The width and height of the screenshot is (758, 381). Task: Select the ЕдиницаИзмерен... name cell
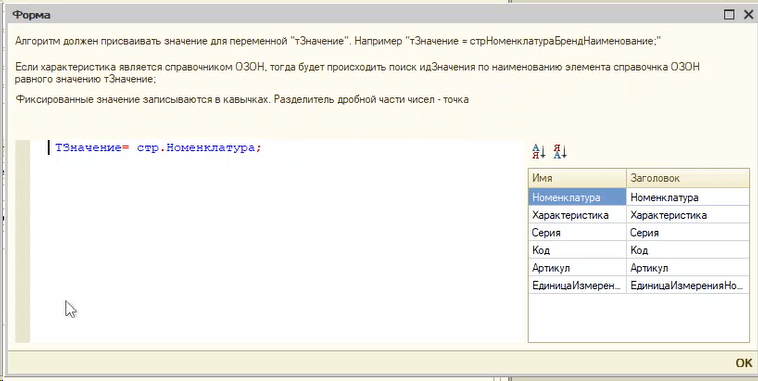pyautogui.click(x=577, y=286)
